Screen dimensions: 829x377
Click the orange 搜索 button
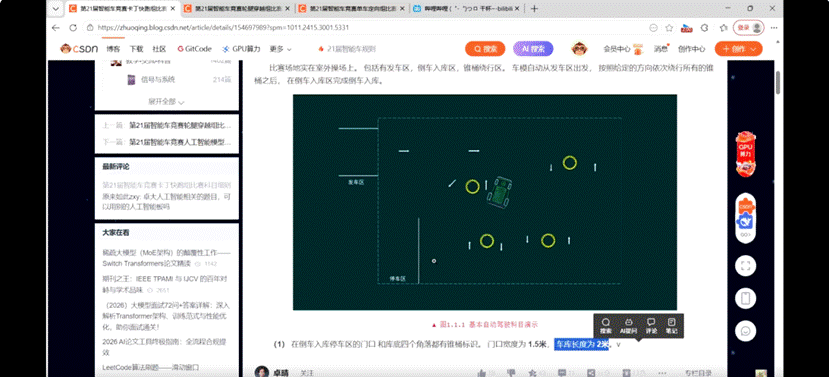[485, 49]
